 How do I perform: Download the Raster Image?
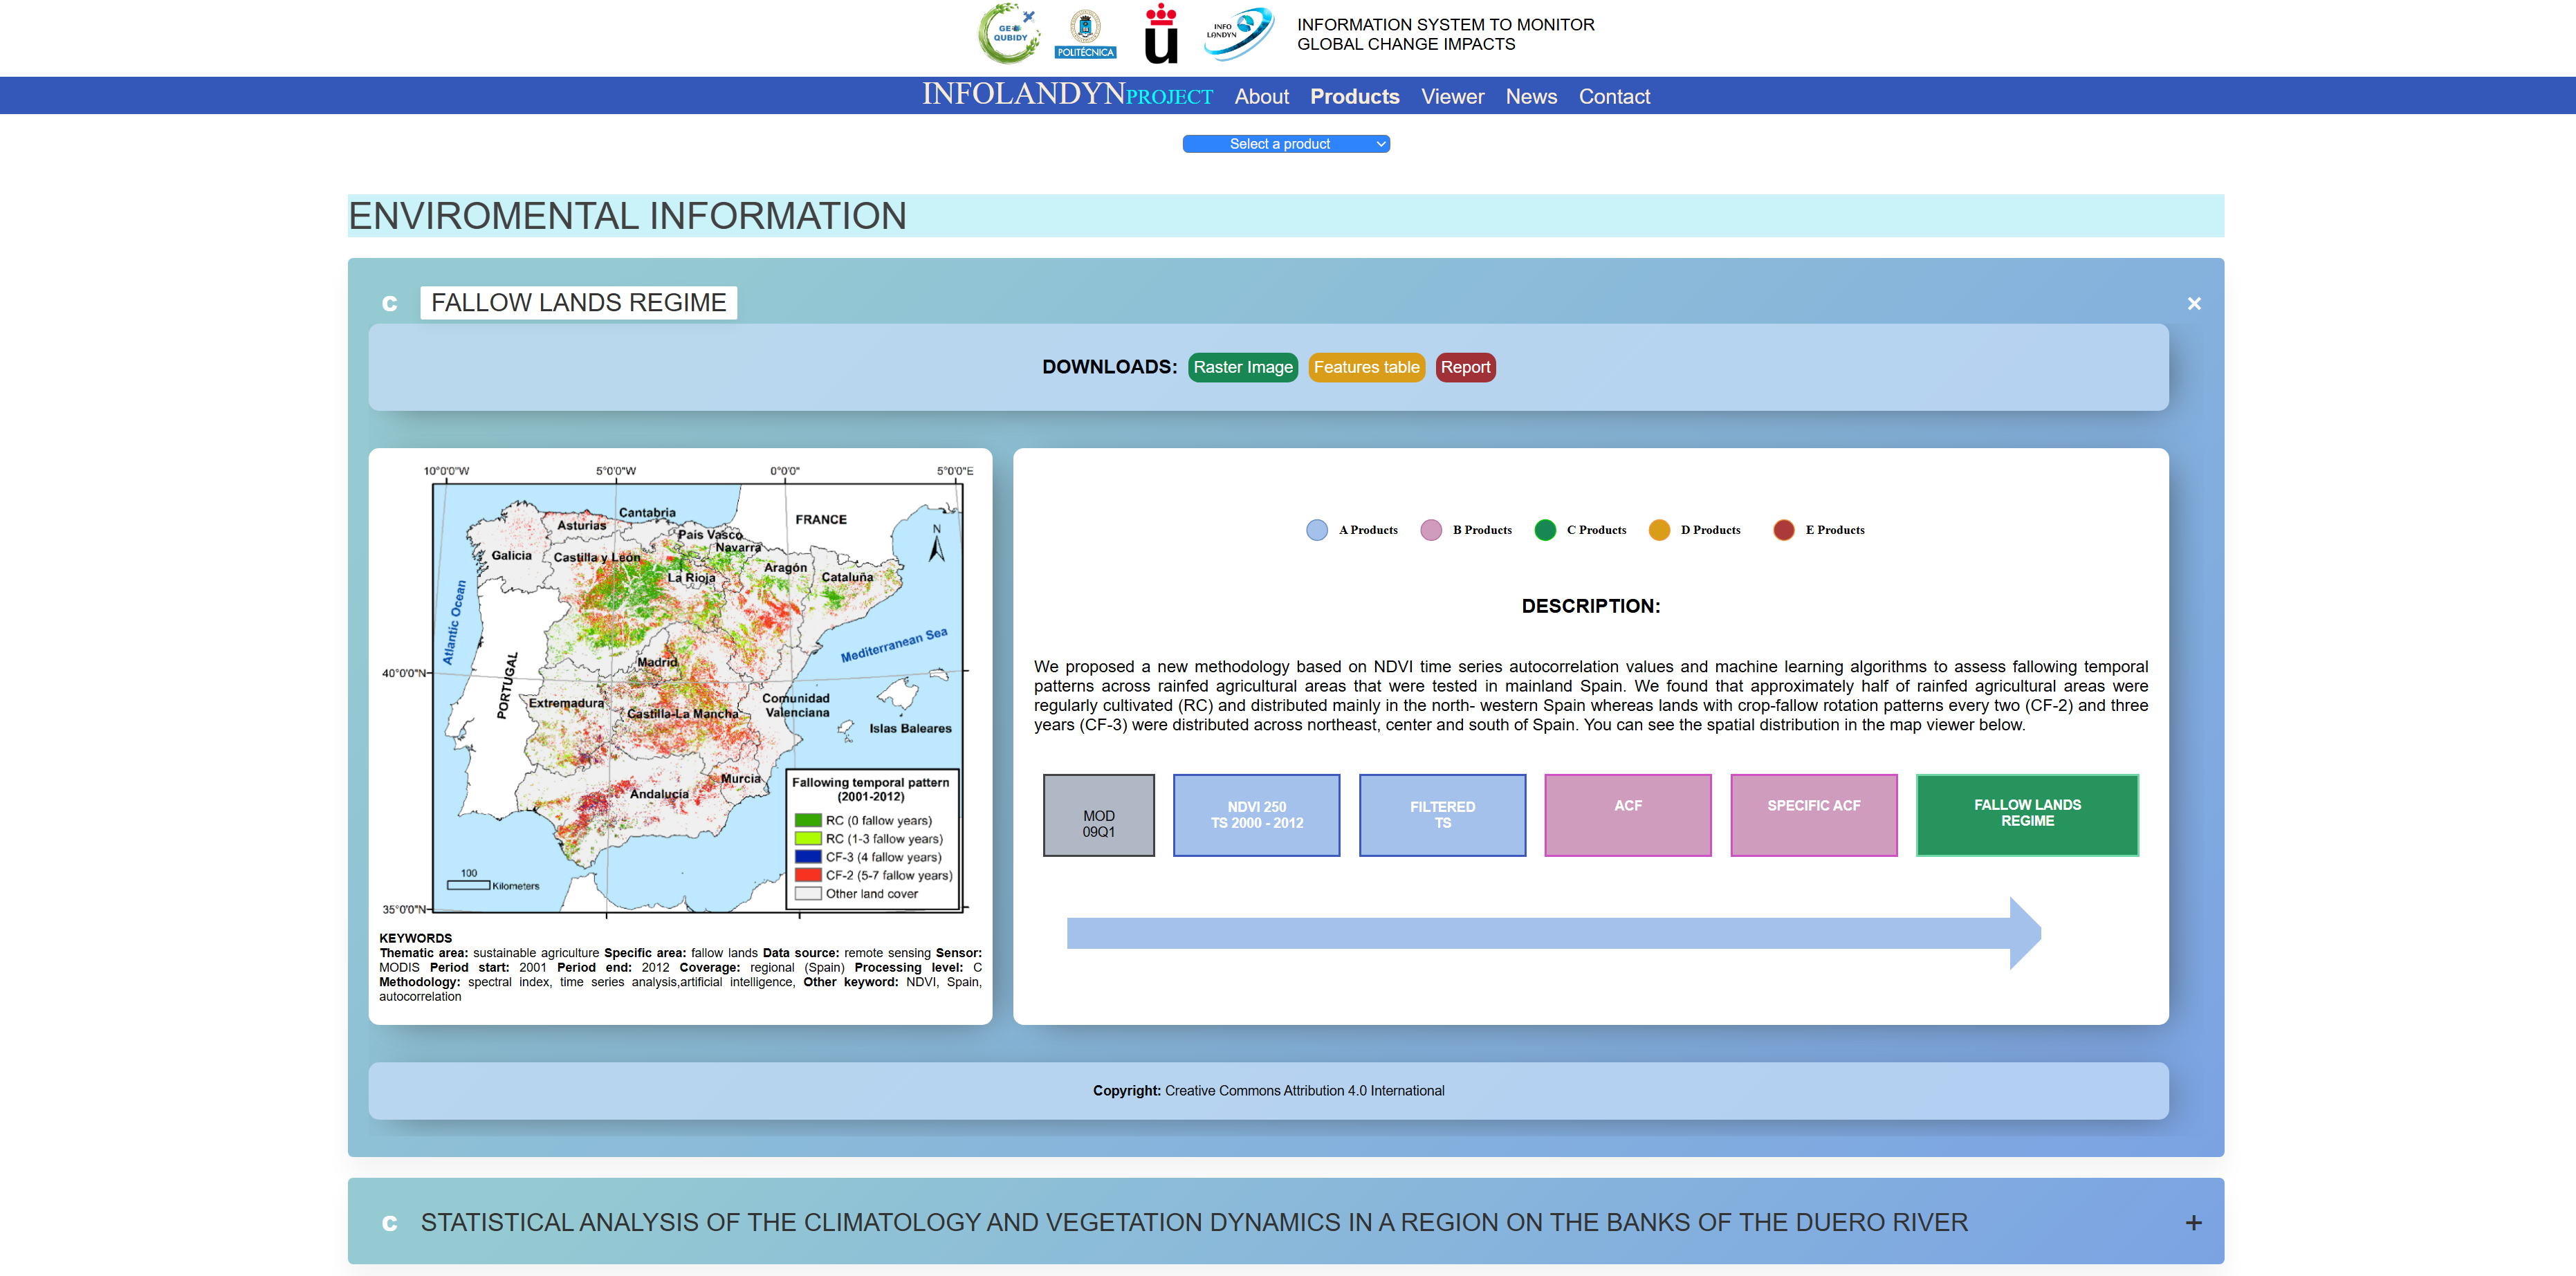(x=1242, y=367)
